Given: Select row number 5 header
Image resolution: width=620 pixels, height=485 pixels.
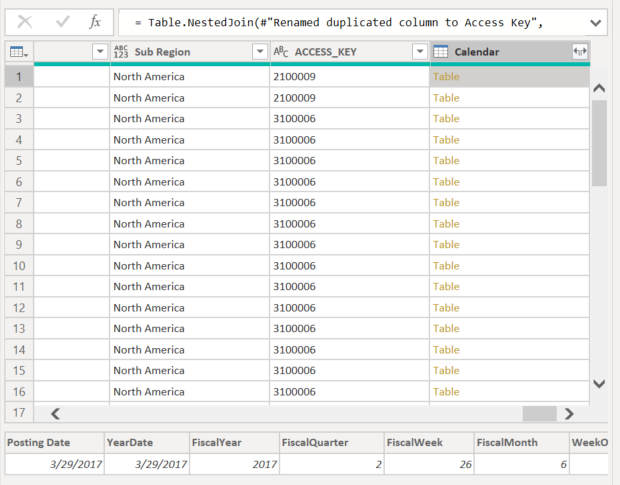Looking at the screenshot, I should pyautogui.click(x=19, y=161).
